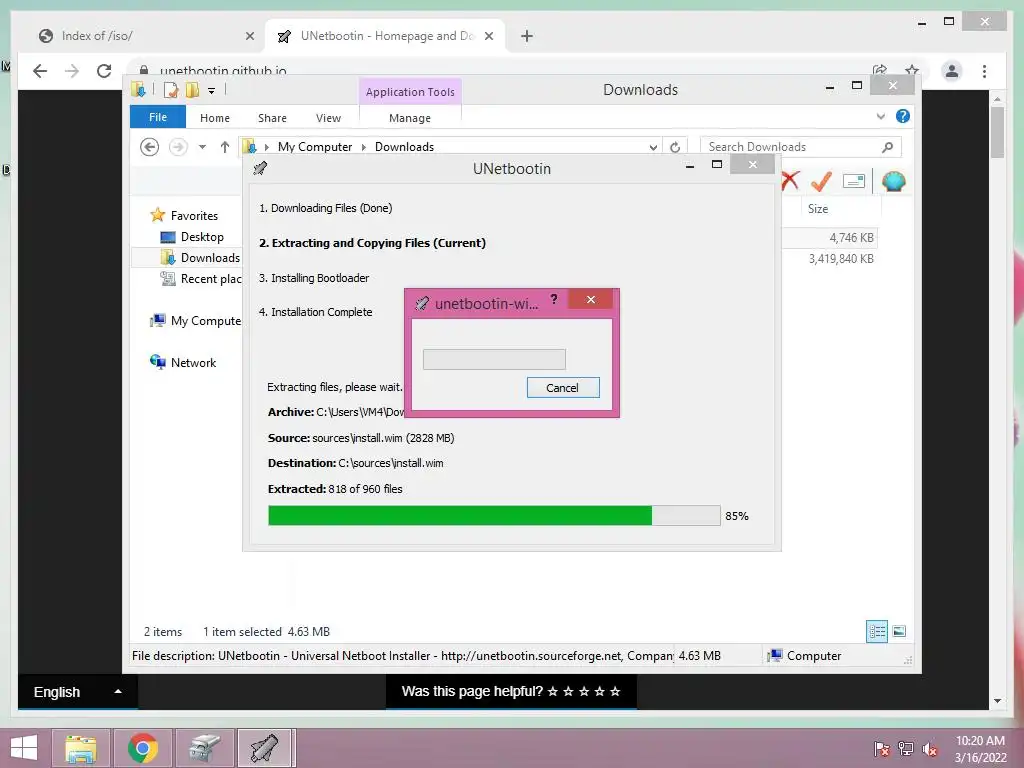
Task: Click the Search Downloads field
Action: [x=800, y=147]
